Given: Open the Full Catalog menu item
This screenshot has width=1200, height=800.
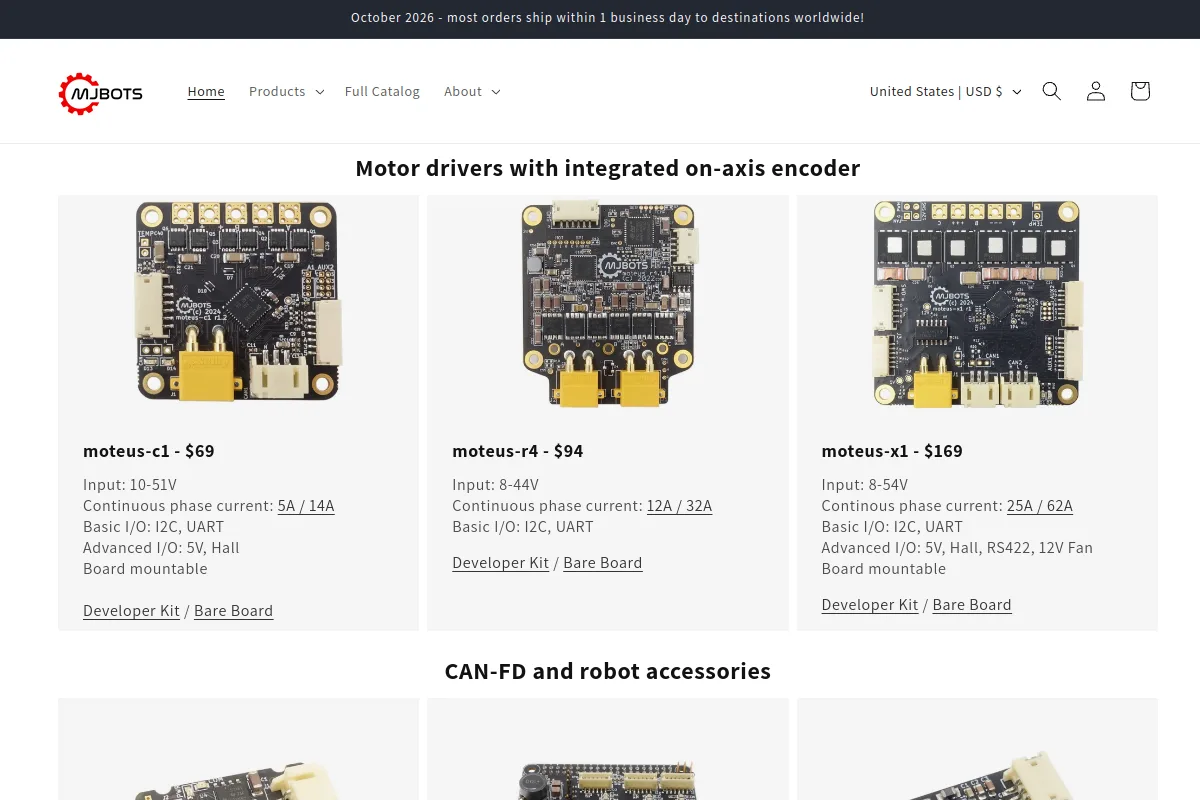Looking at the screenshot, I should (x=382, y=91).
